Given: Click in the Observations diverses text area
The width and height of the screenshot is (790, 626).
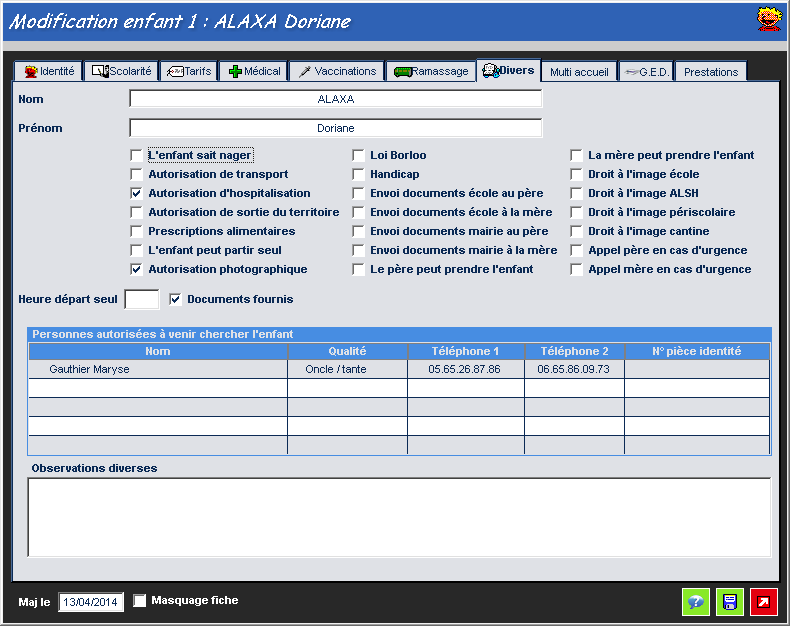Looking at the screenshot, I should click(x=399, y=516).
